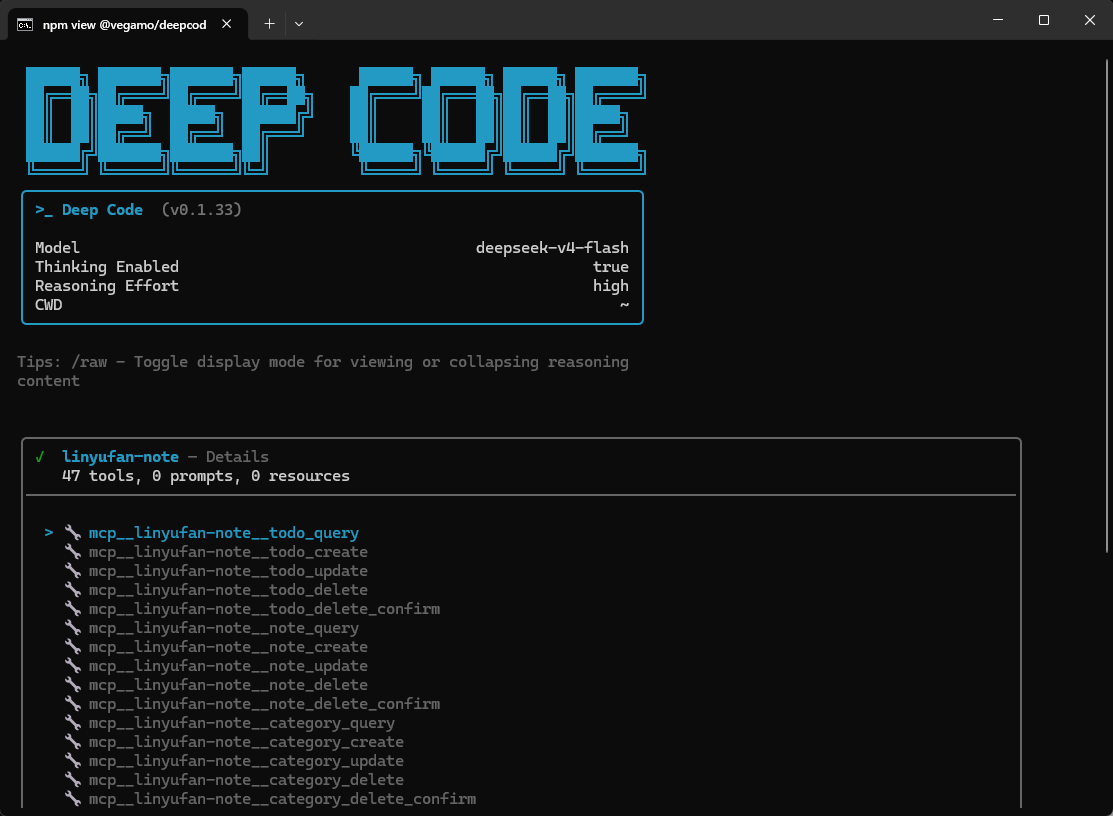1113x816 pixels.
Task: Click the Reasoning Effort label
Action: click(x=106, y=286)
